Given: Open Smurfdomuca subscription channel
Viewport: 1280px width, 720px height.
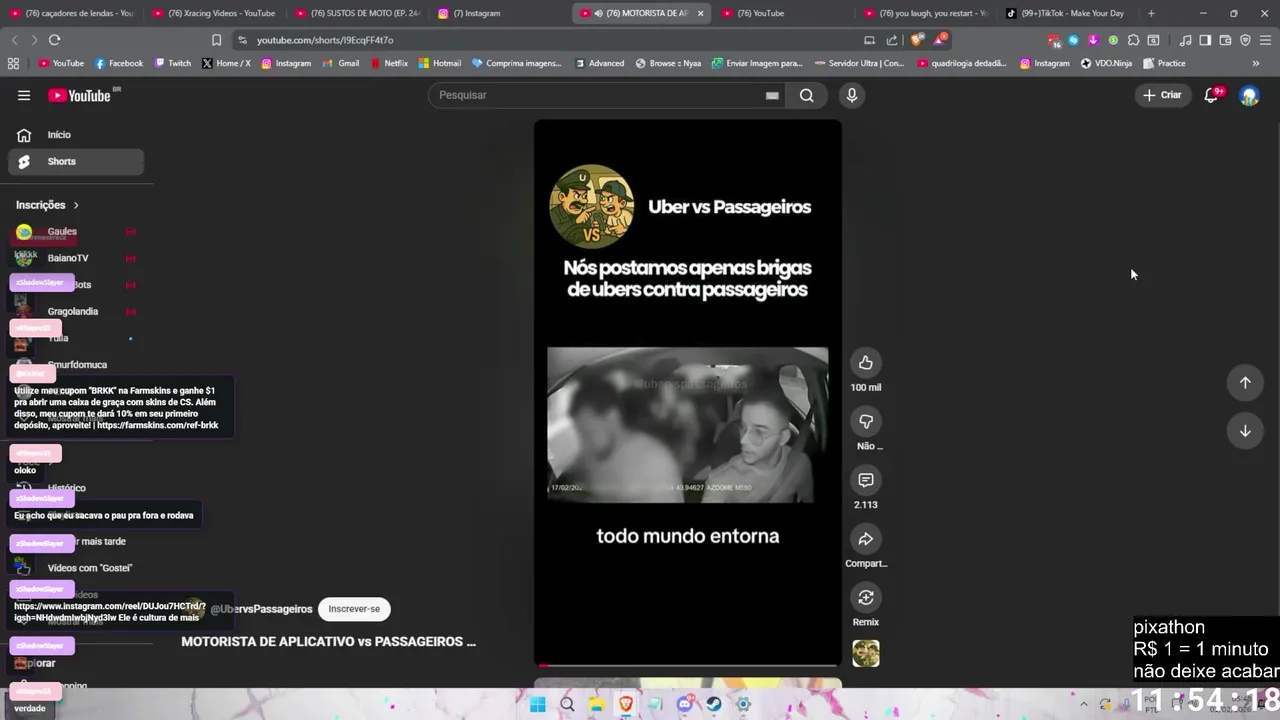Looking at the screenshot, I should click(x=76, y=365).
